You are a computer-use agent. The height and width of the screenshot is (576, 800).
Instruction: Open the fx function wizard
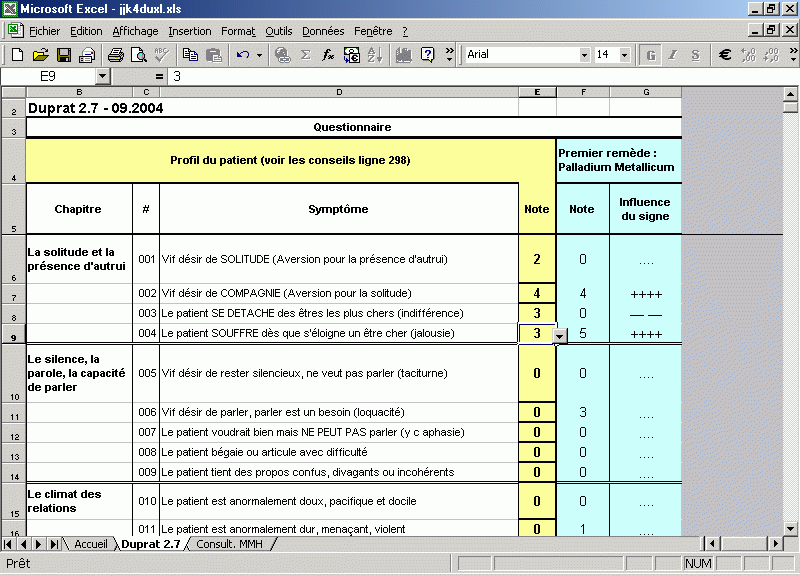pyautogui.click(x=328, y=55)
